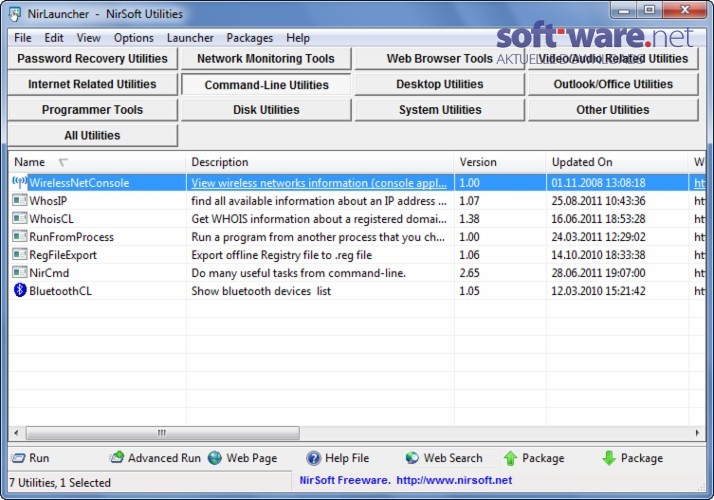The width and height of the screenshot is (714, 500).
Task: Switch to Disk Utilities group
Action: click(x=266, y=110)
